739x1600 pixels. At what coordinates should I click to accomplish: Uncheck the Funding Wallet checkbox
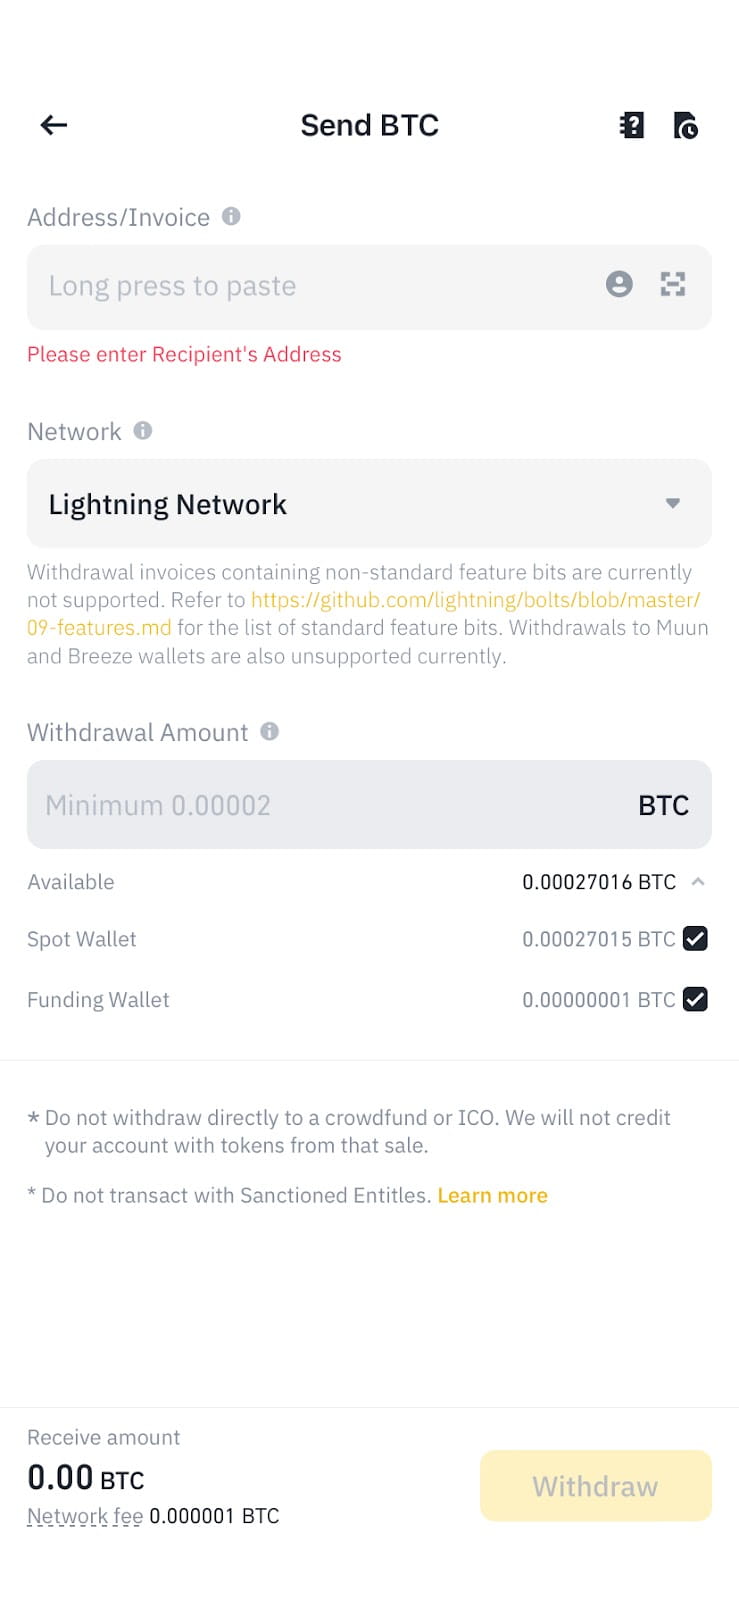(x=695, y=999)
